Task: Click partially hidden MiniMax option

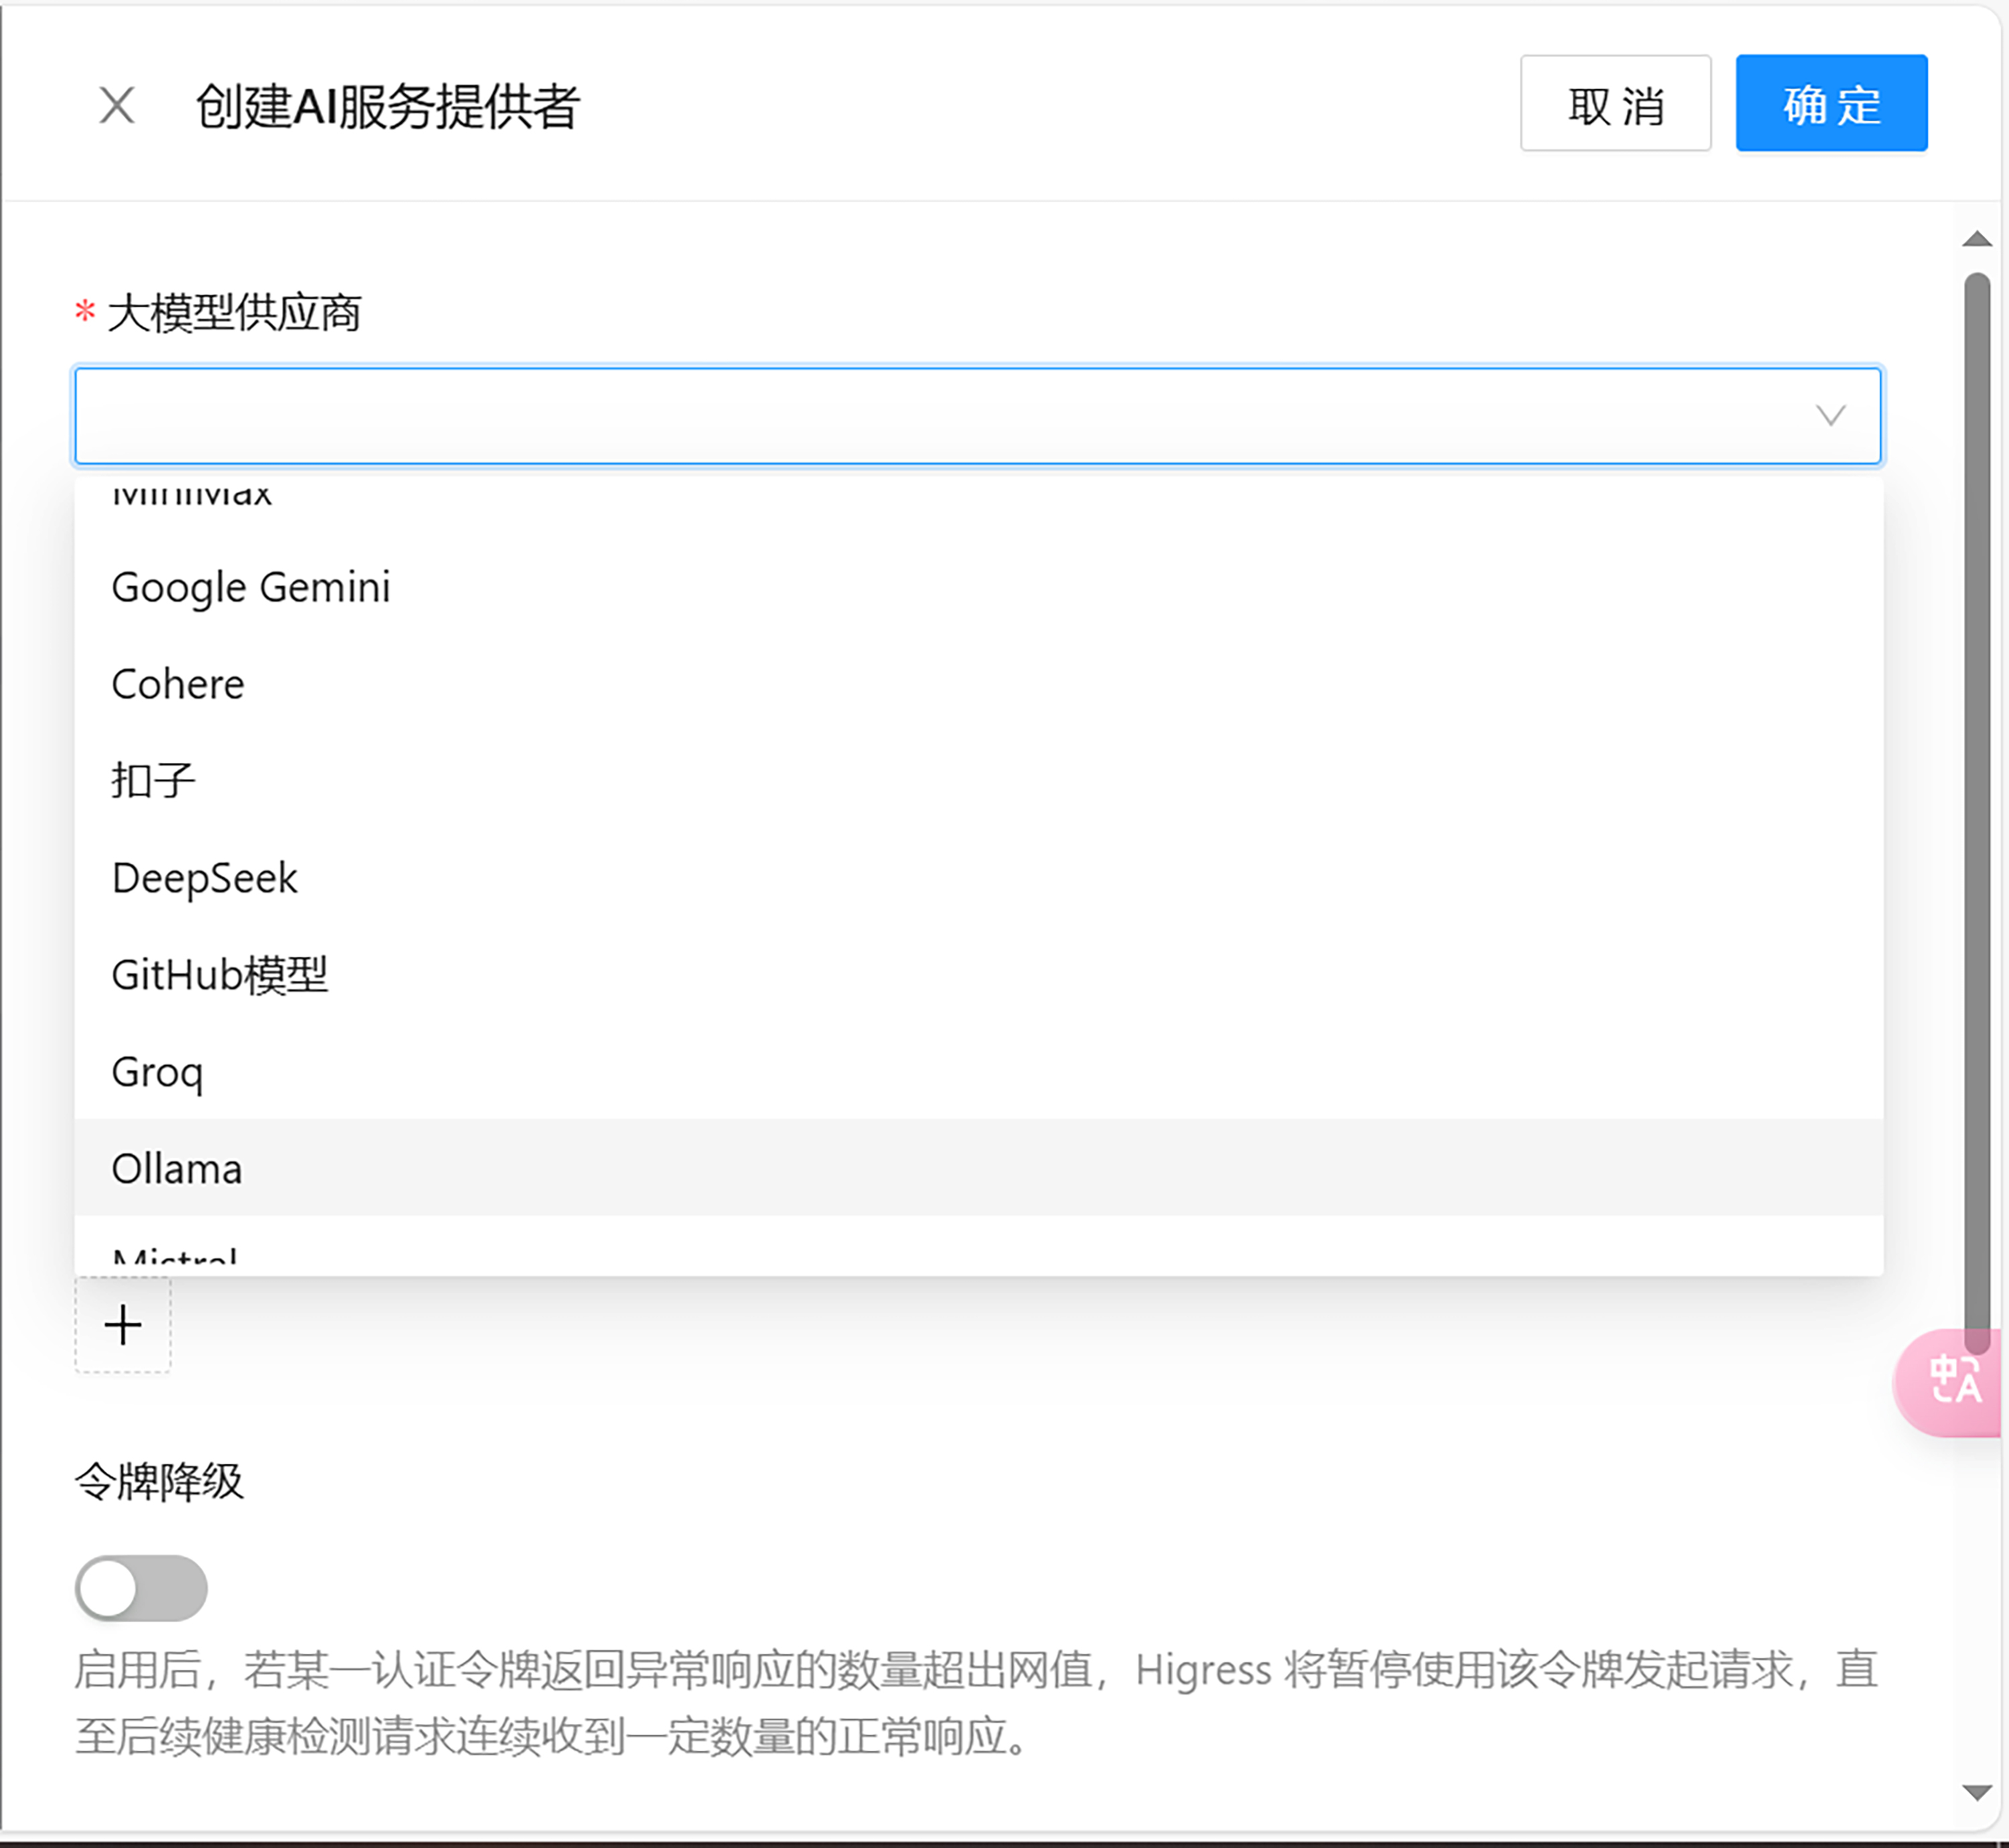Action: [x=192, y=494]
